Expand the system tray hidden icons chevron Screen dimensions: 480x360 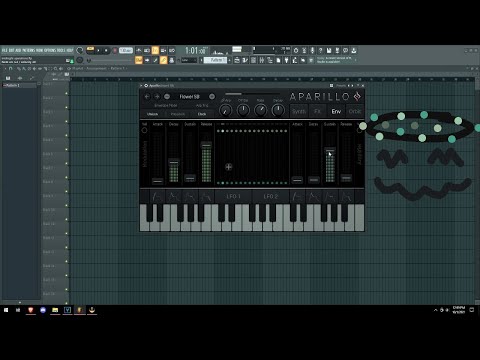click(x=435, y=310)
